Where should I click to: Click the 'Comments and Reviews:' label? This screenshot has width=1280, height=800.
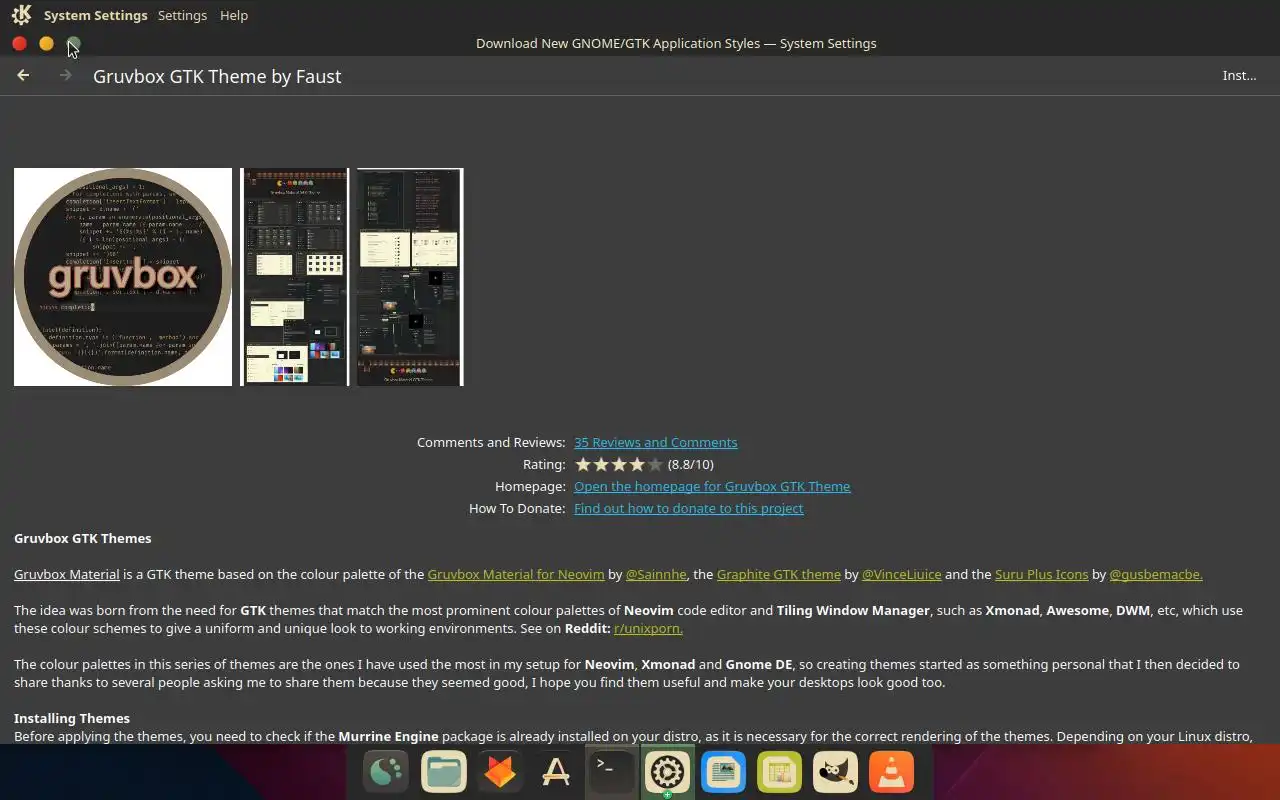[491, 442]
